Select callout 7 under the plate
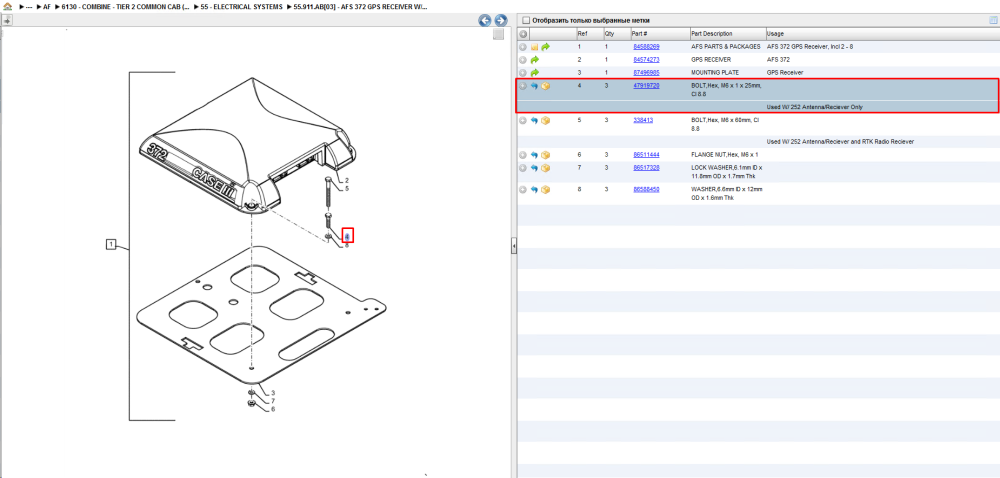Image resolution: width=1000 pixels, height=478 pixels. [273, 401]
